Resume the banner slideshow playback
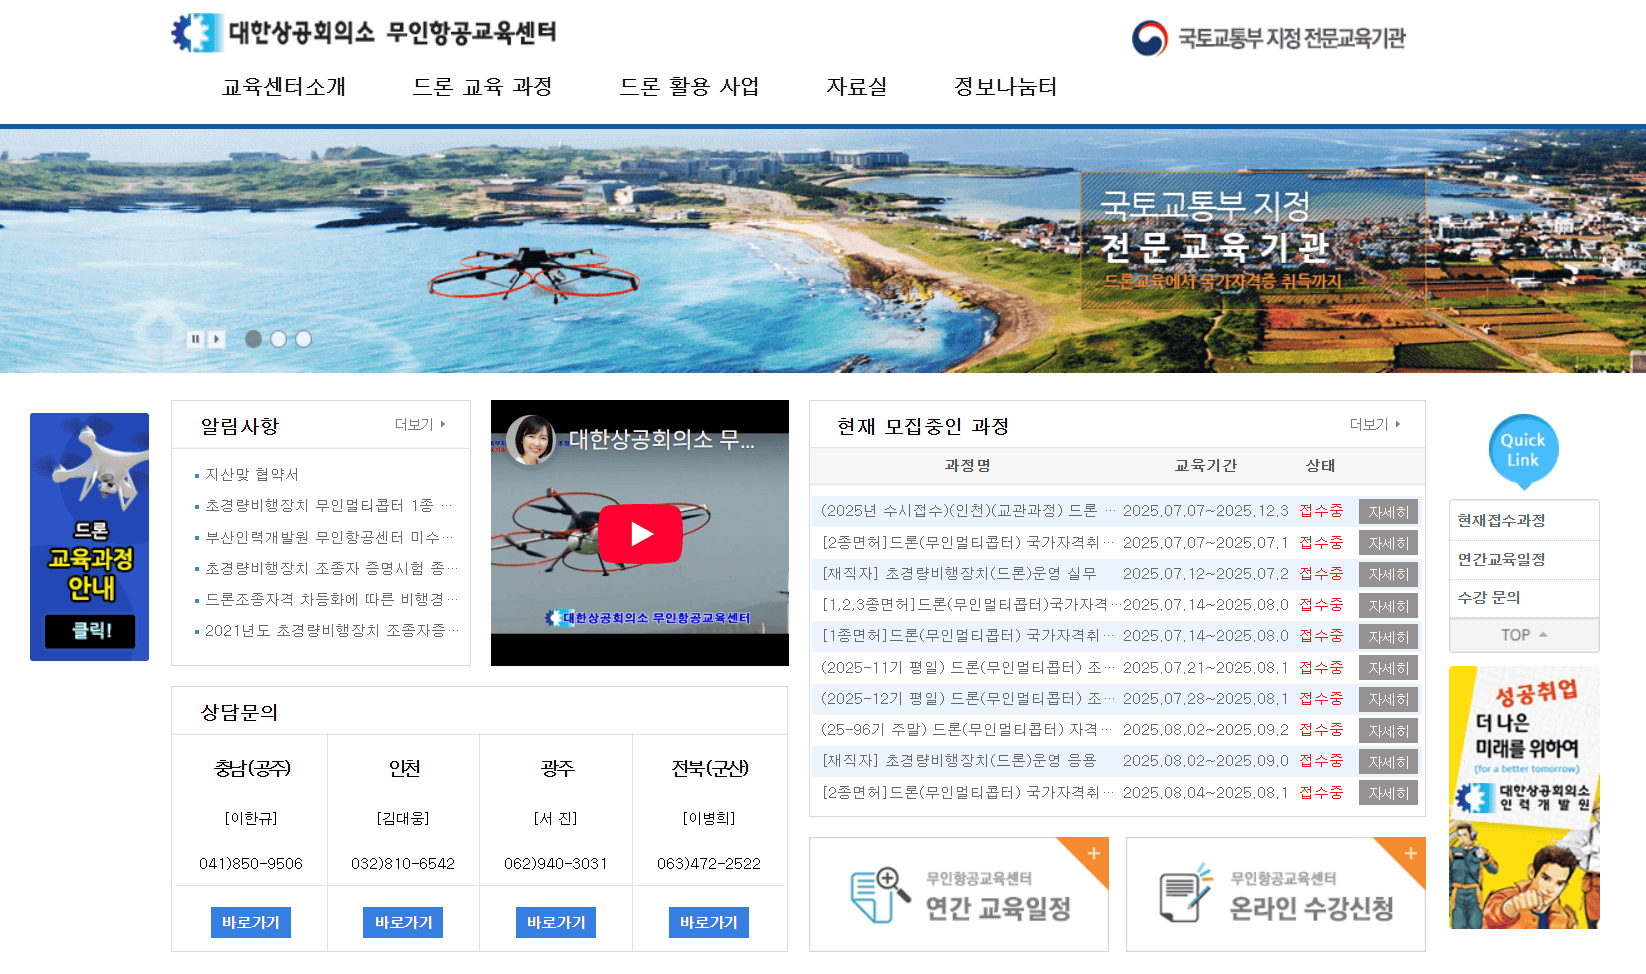 pos(217,339)
